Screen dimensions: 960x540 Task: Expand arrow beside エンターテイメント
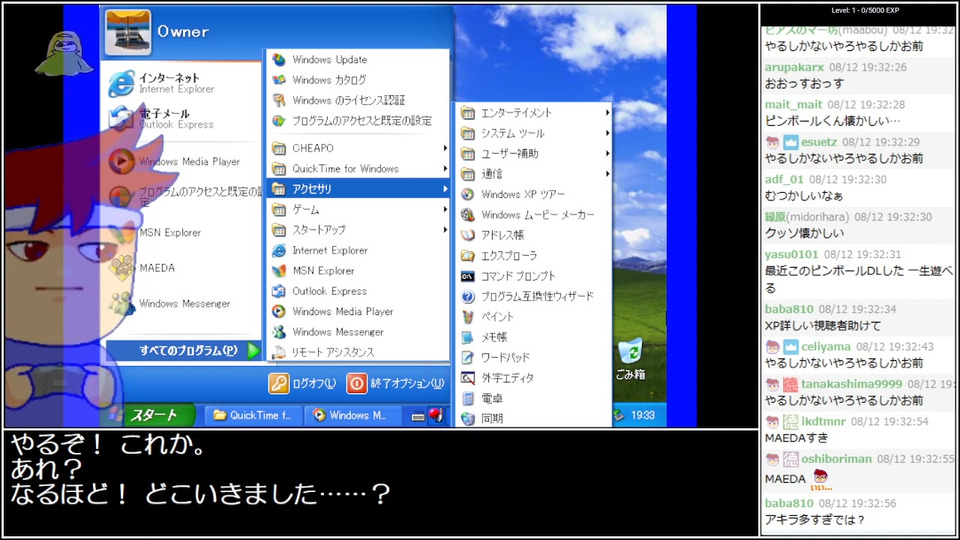[x=607, y=113]
